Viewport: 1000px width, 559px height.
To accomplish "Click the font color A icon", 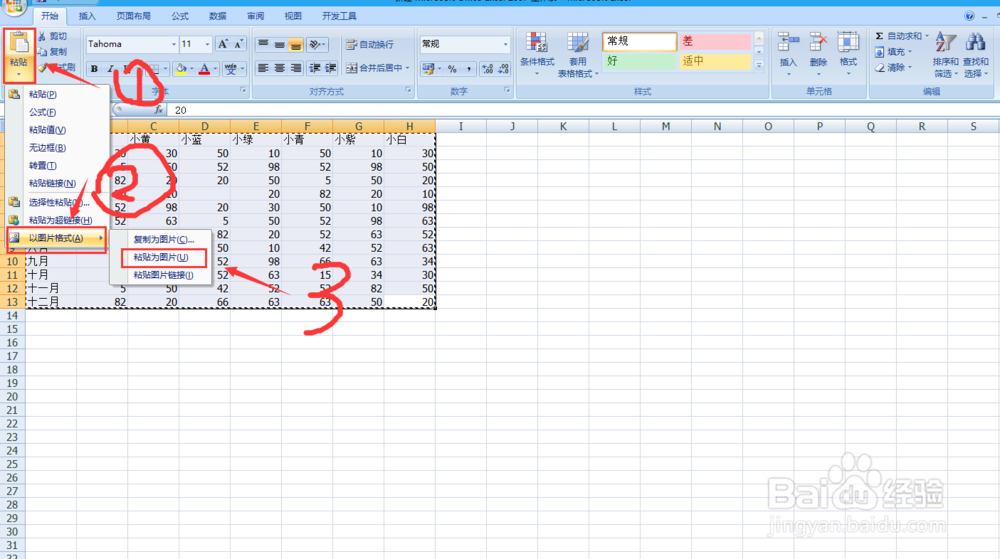I will tap(204, 68).
